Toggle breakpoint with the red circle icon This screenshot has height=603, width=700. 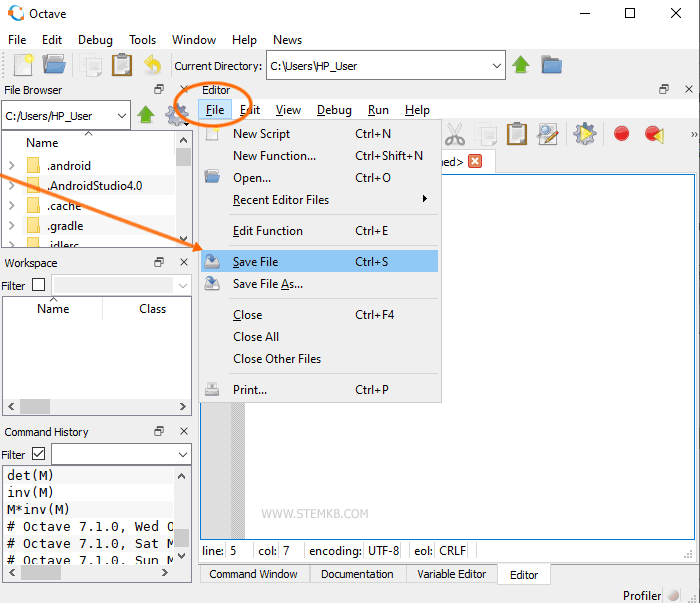[621, 134]
